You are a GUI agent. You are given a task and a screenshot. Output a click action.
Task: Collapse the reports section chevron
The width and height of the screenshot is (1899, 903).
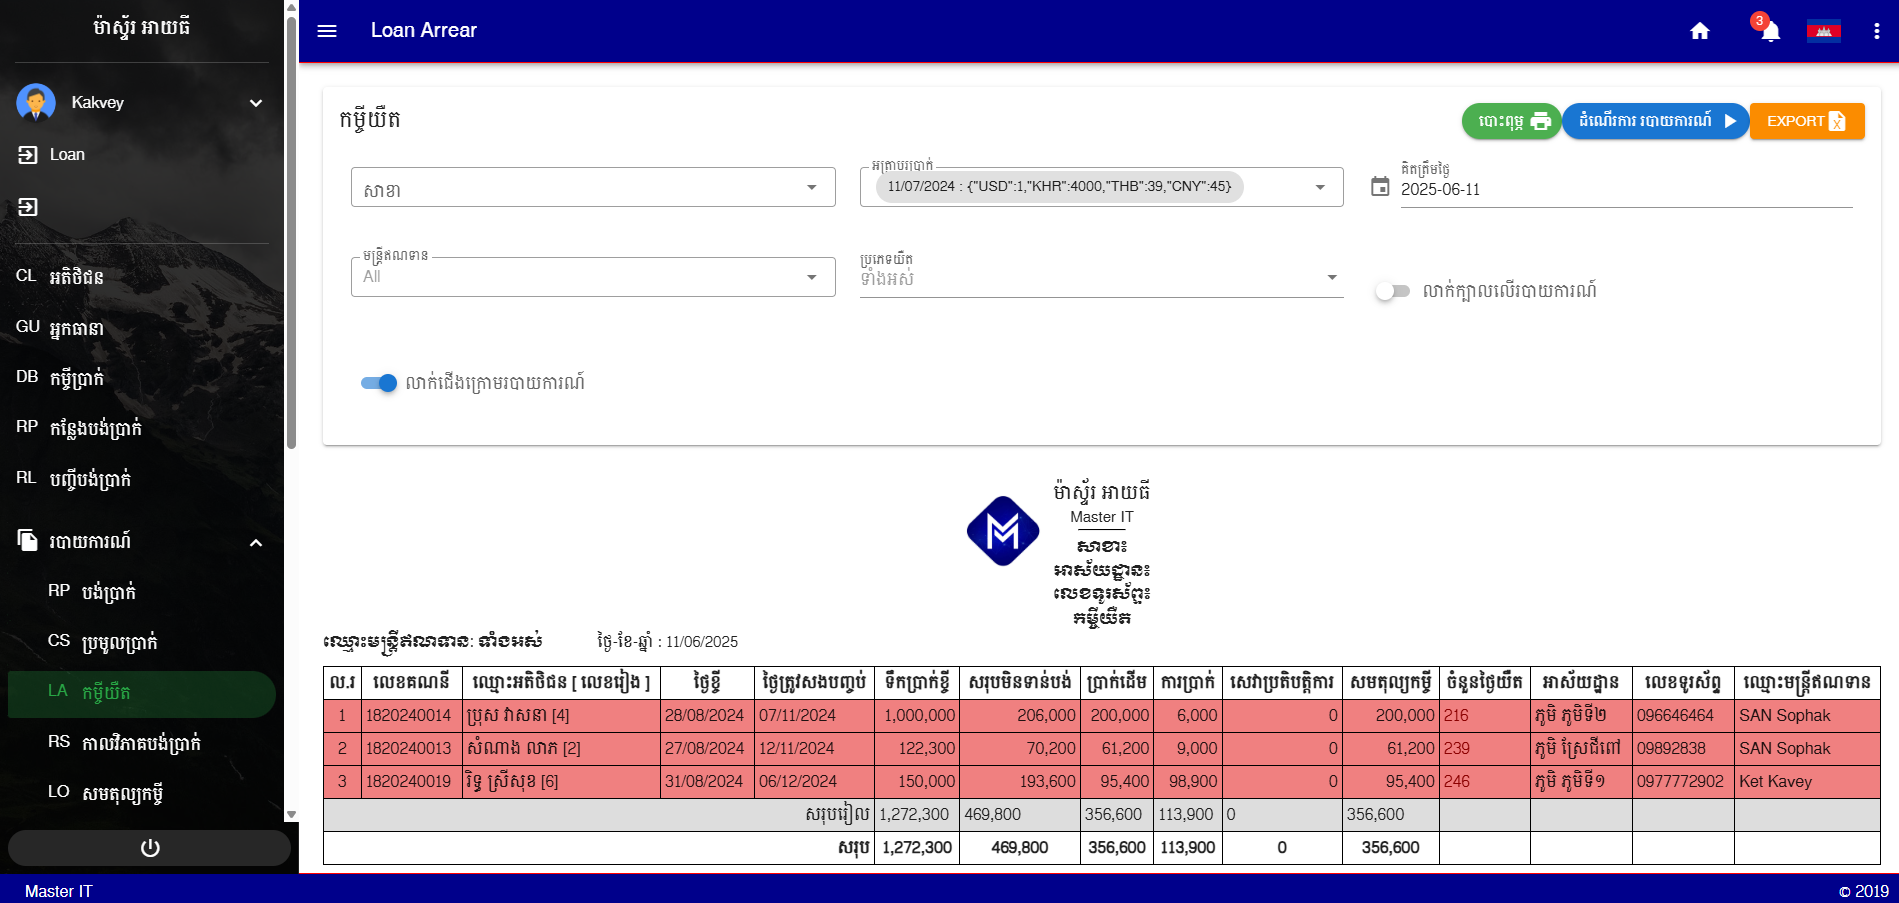pyautogui.click(x=256, y=543)
